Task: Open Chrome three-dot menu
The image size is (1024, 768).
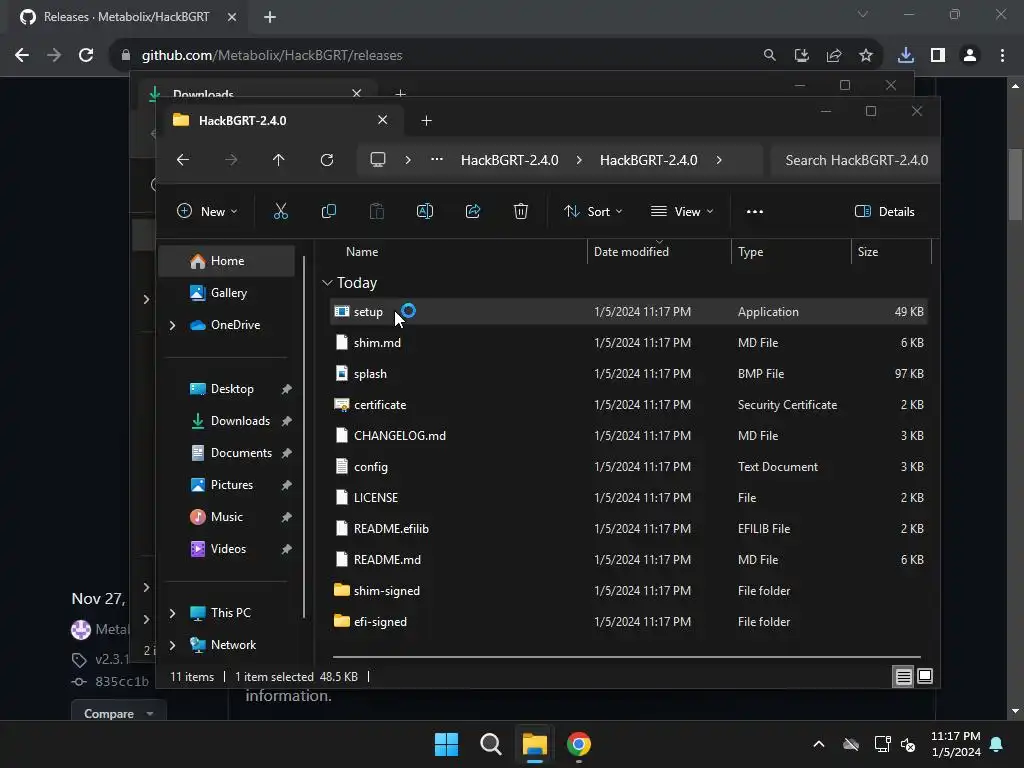Action: [x=1002, y=56]
